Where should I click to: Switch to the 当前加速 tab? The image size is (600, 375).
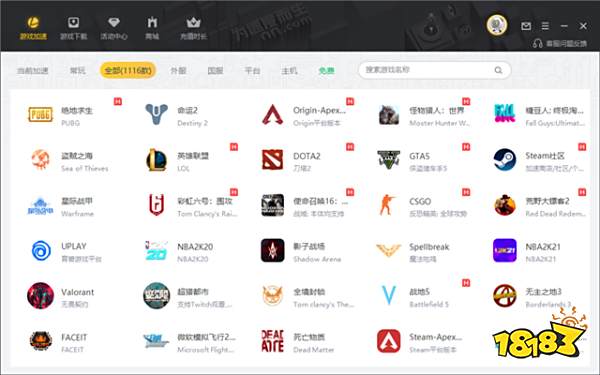pos(33,70)
